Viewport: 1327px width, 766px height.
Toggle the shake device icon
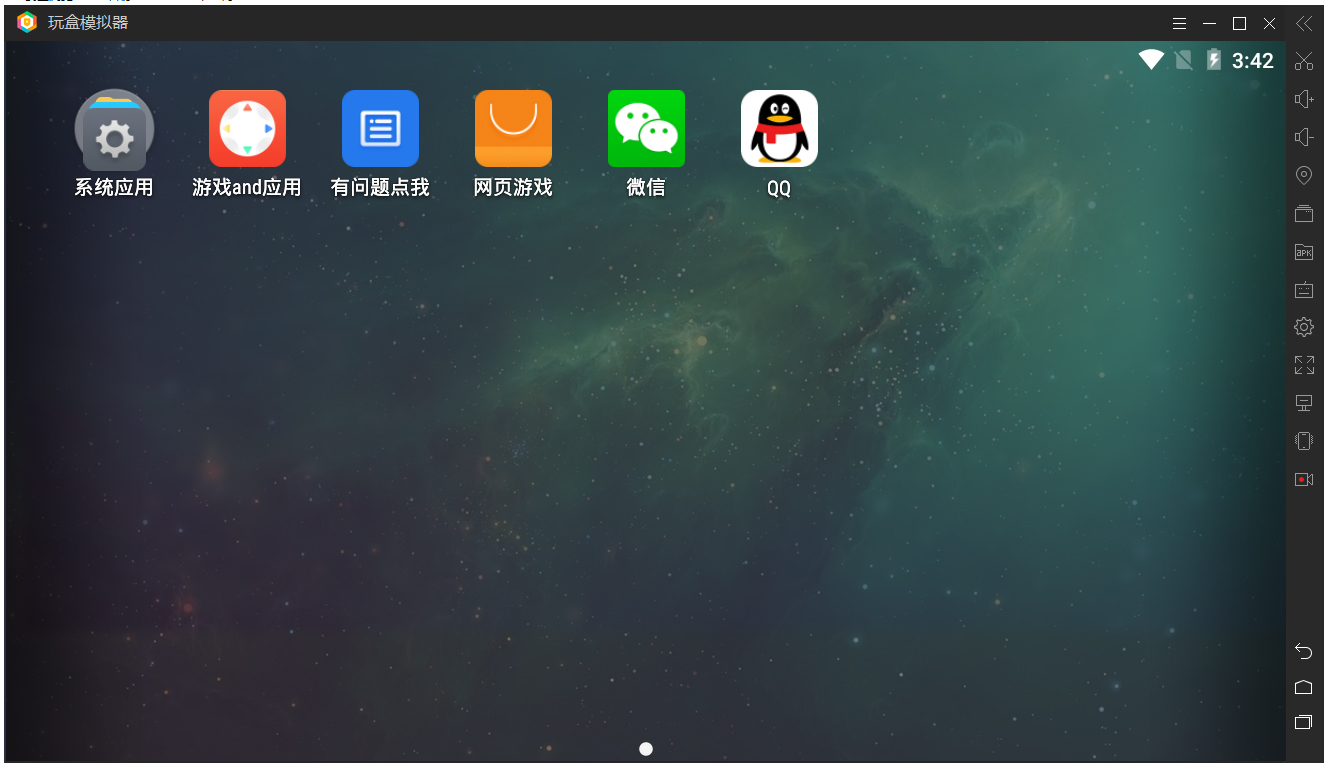click(x=1304, y=441)
